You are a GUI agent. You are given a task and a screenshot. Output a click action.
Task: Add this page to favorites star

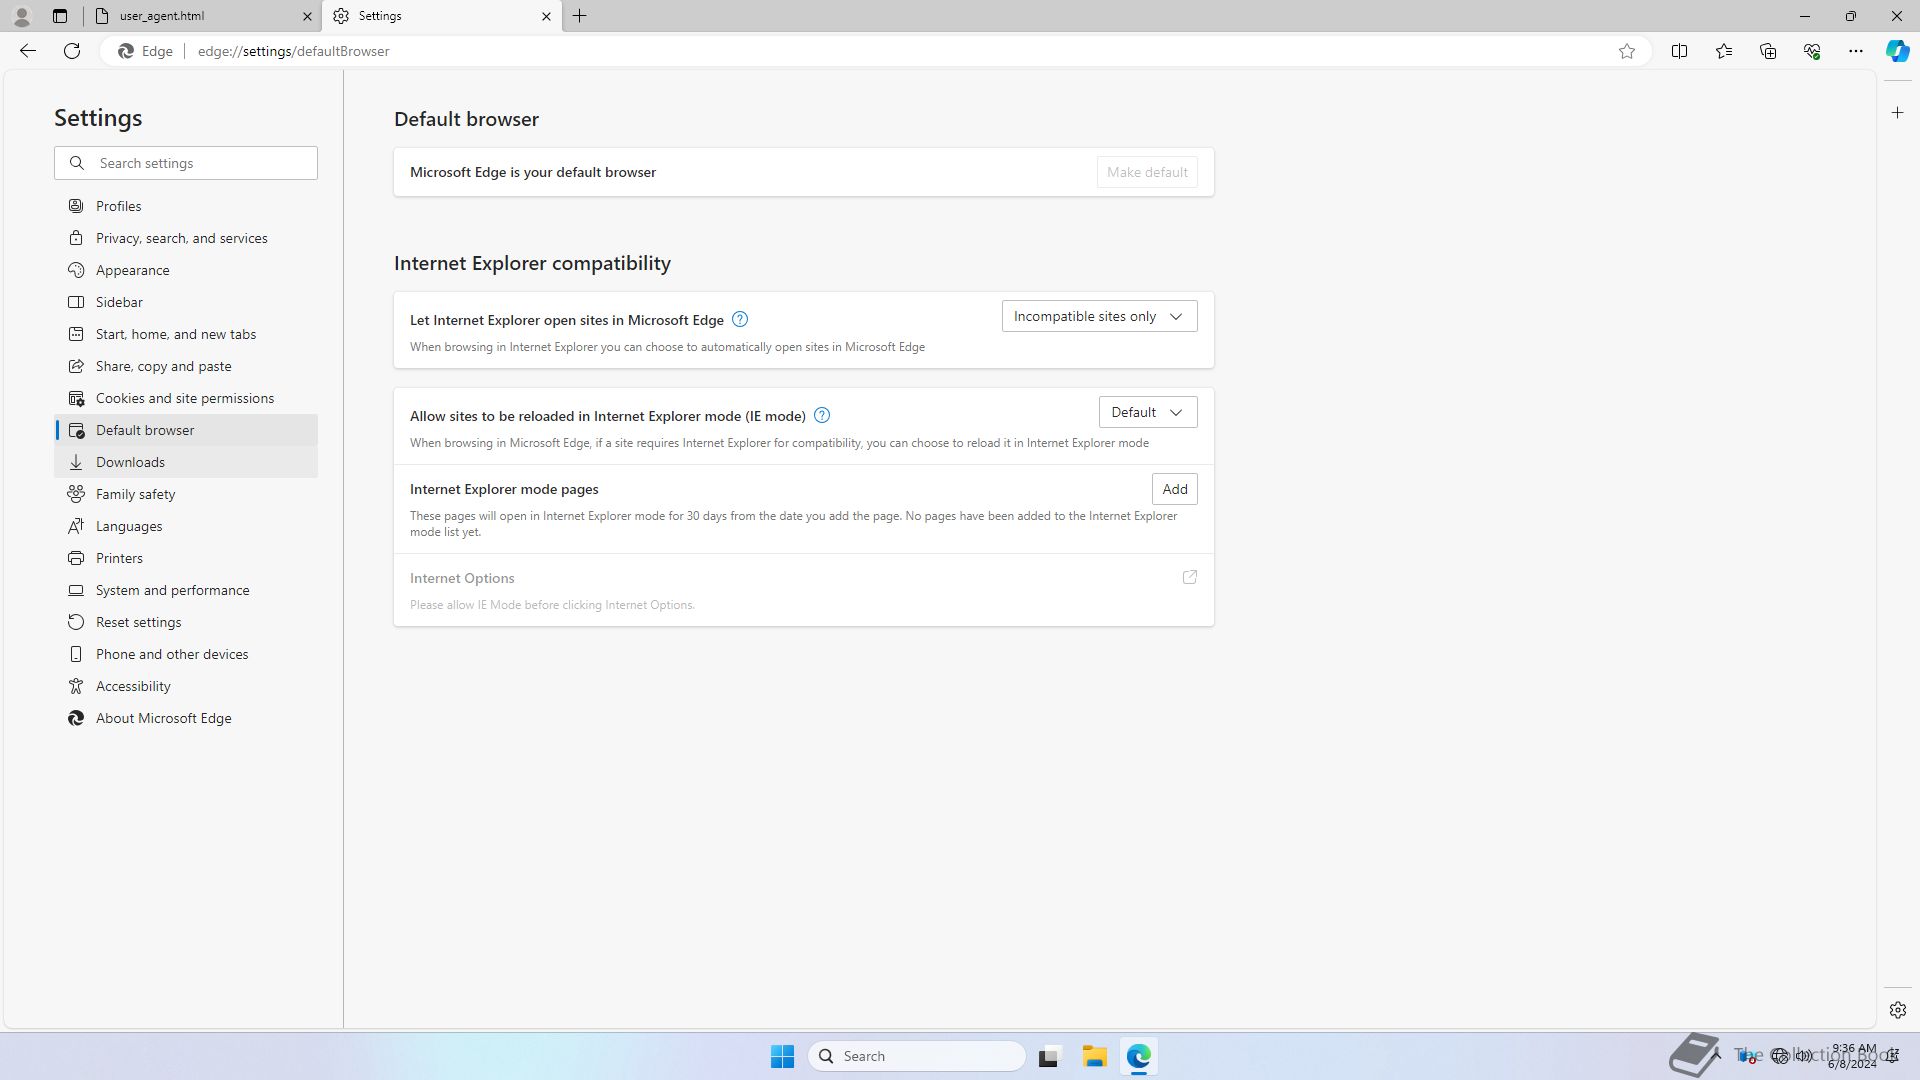tap(1627, 51)
